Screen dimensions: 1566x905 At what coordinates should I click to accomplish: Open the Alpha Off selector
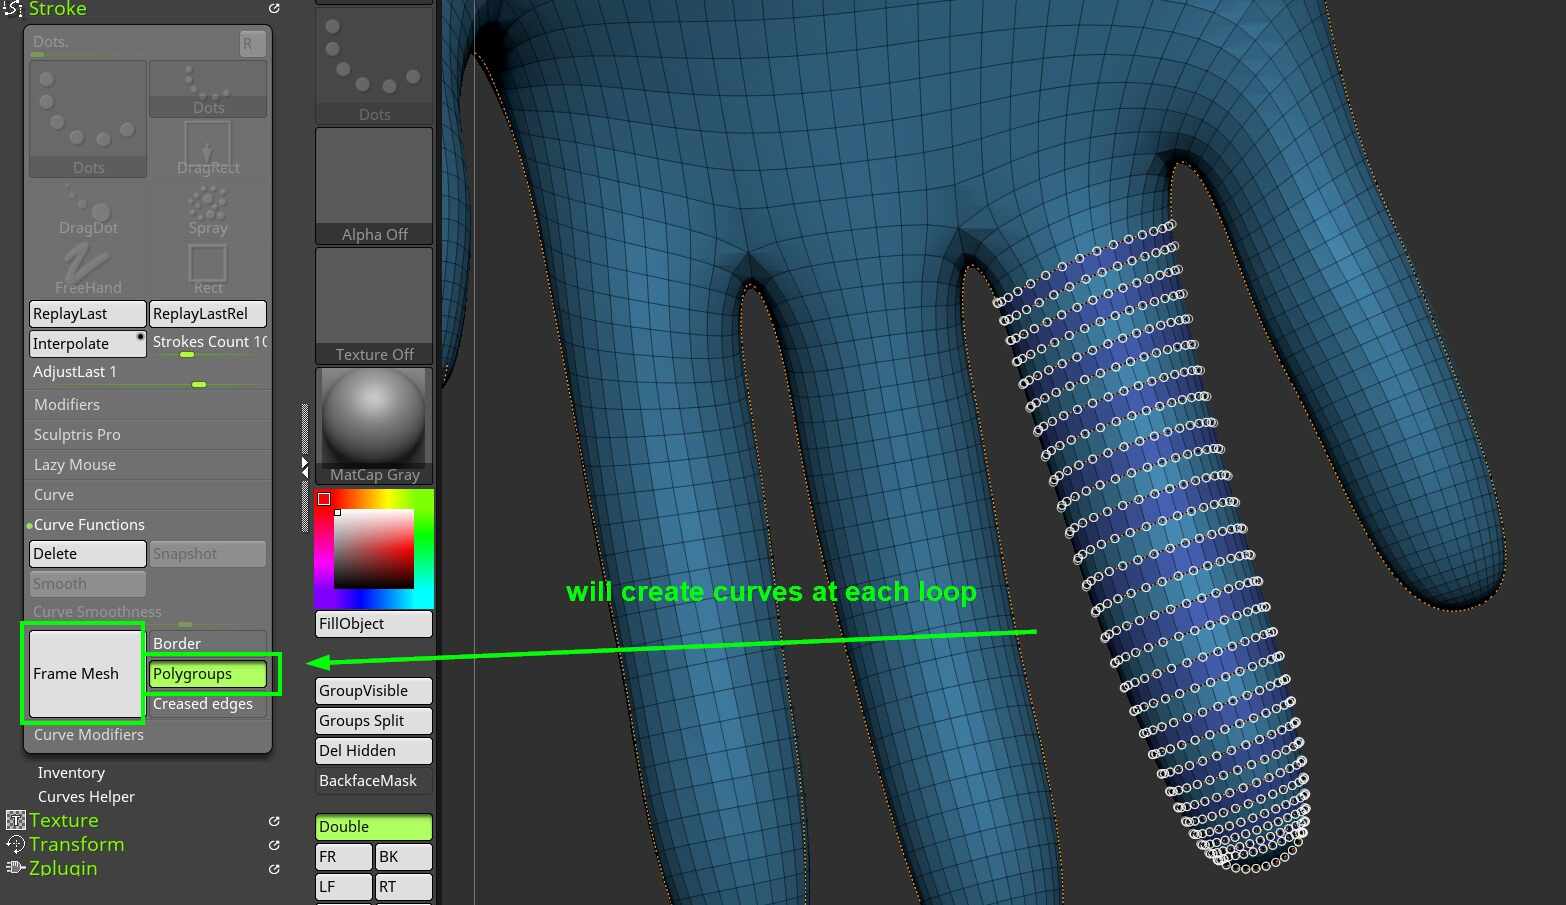pos(374,186)
